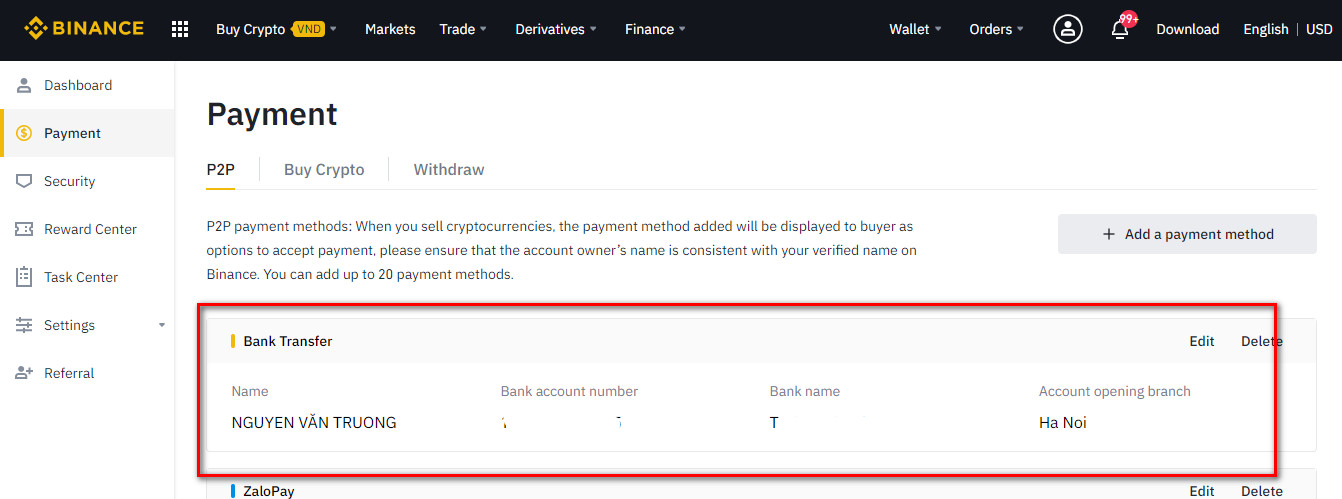The height and width of the screenshot is (499, 1342).
Task: Expand the Settings sidebar arrow
Action: point(162,325)
